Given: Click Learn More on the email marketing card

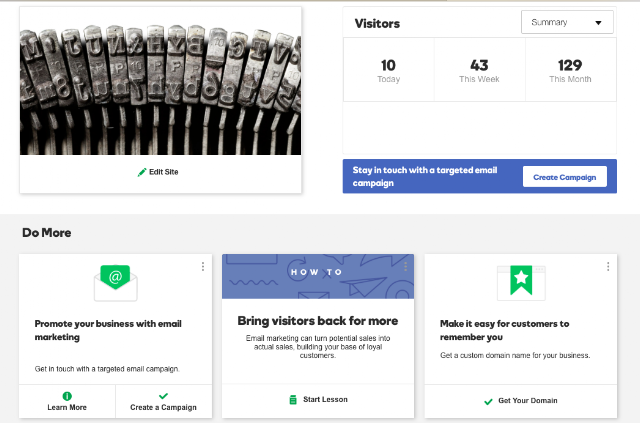Looking at the screenshot, I should tap(67, 401).
